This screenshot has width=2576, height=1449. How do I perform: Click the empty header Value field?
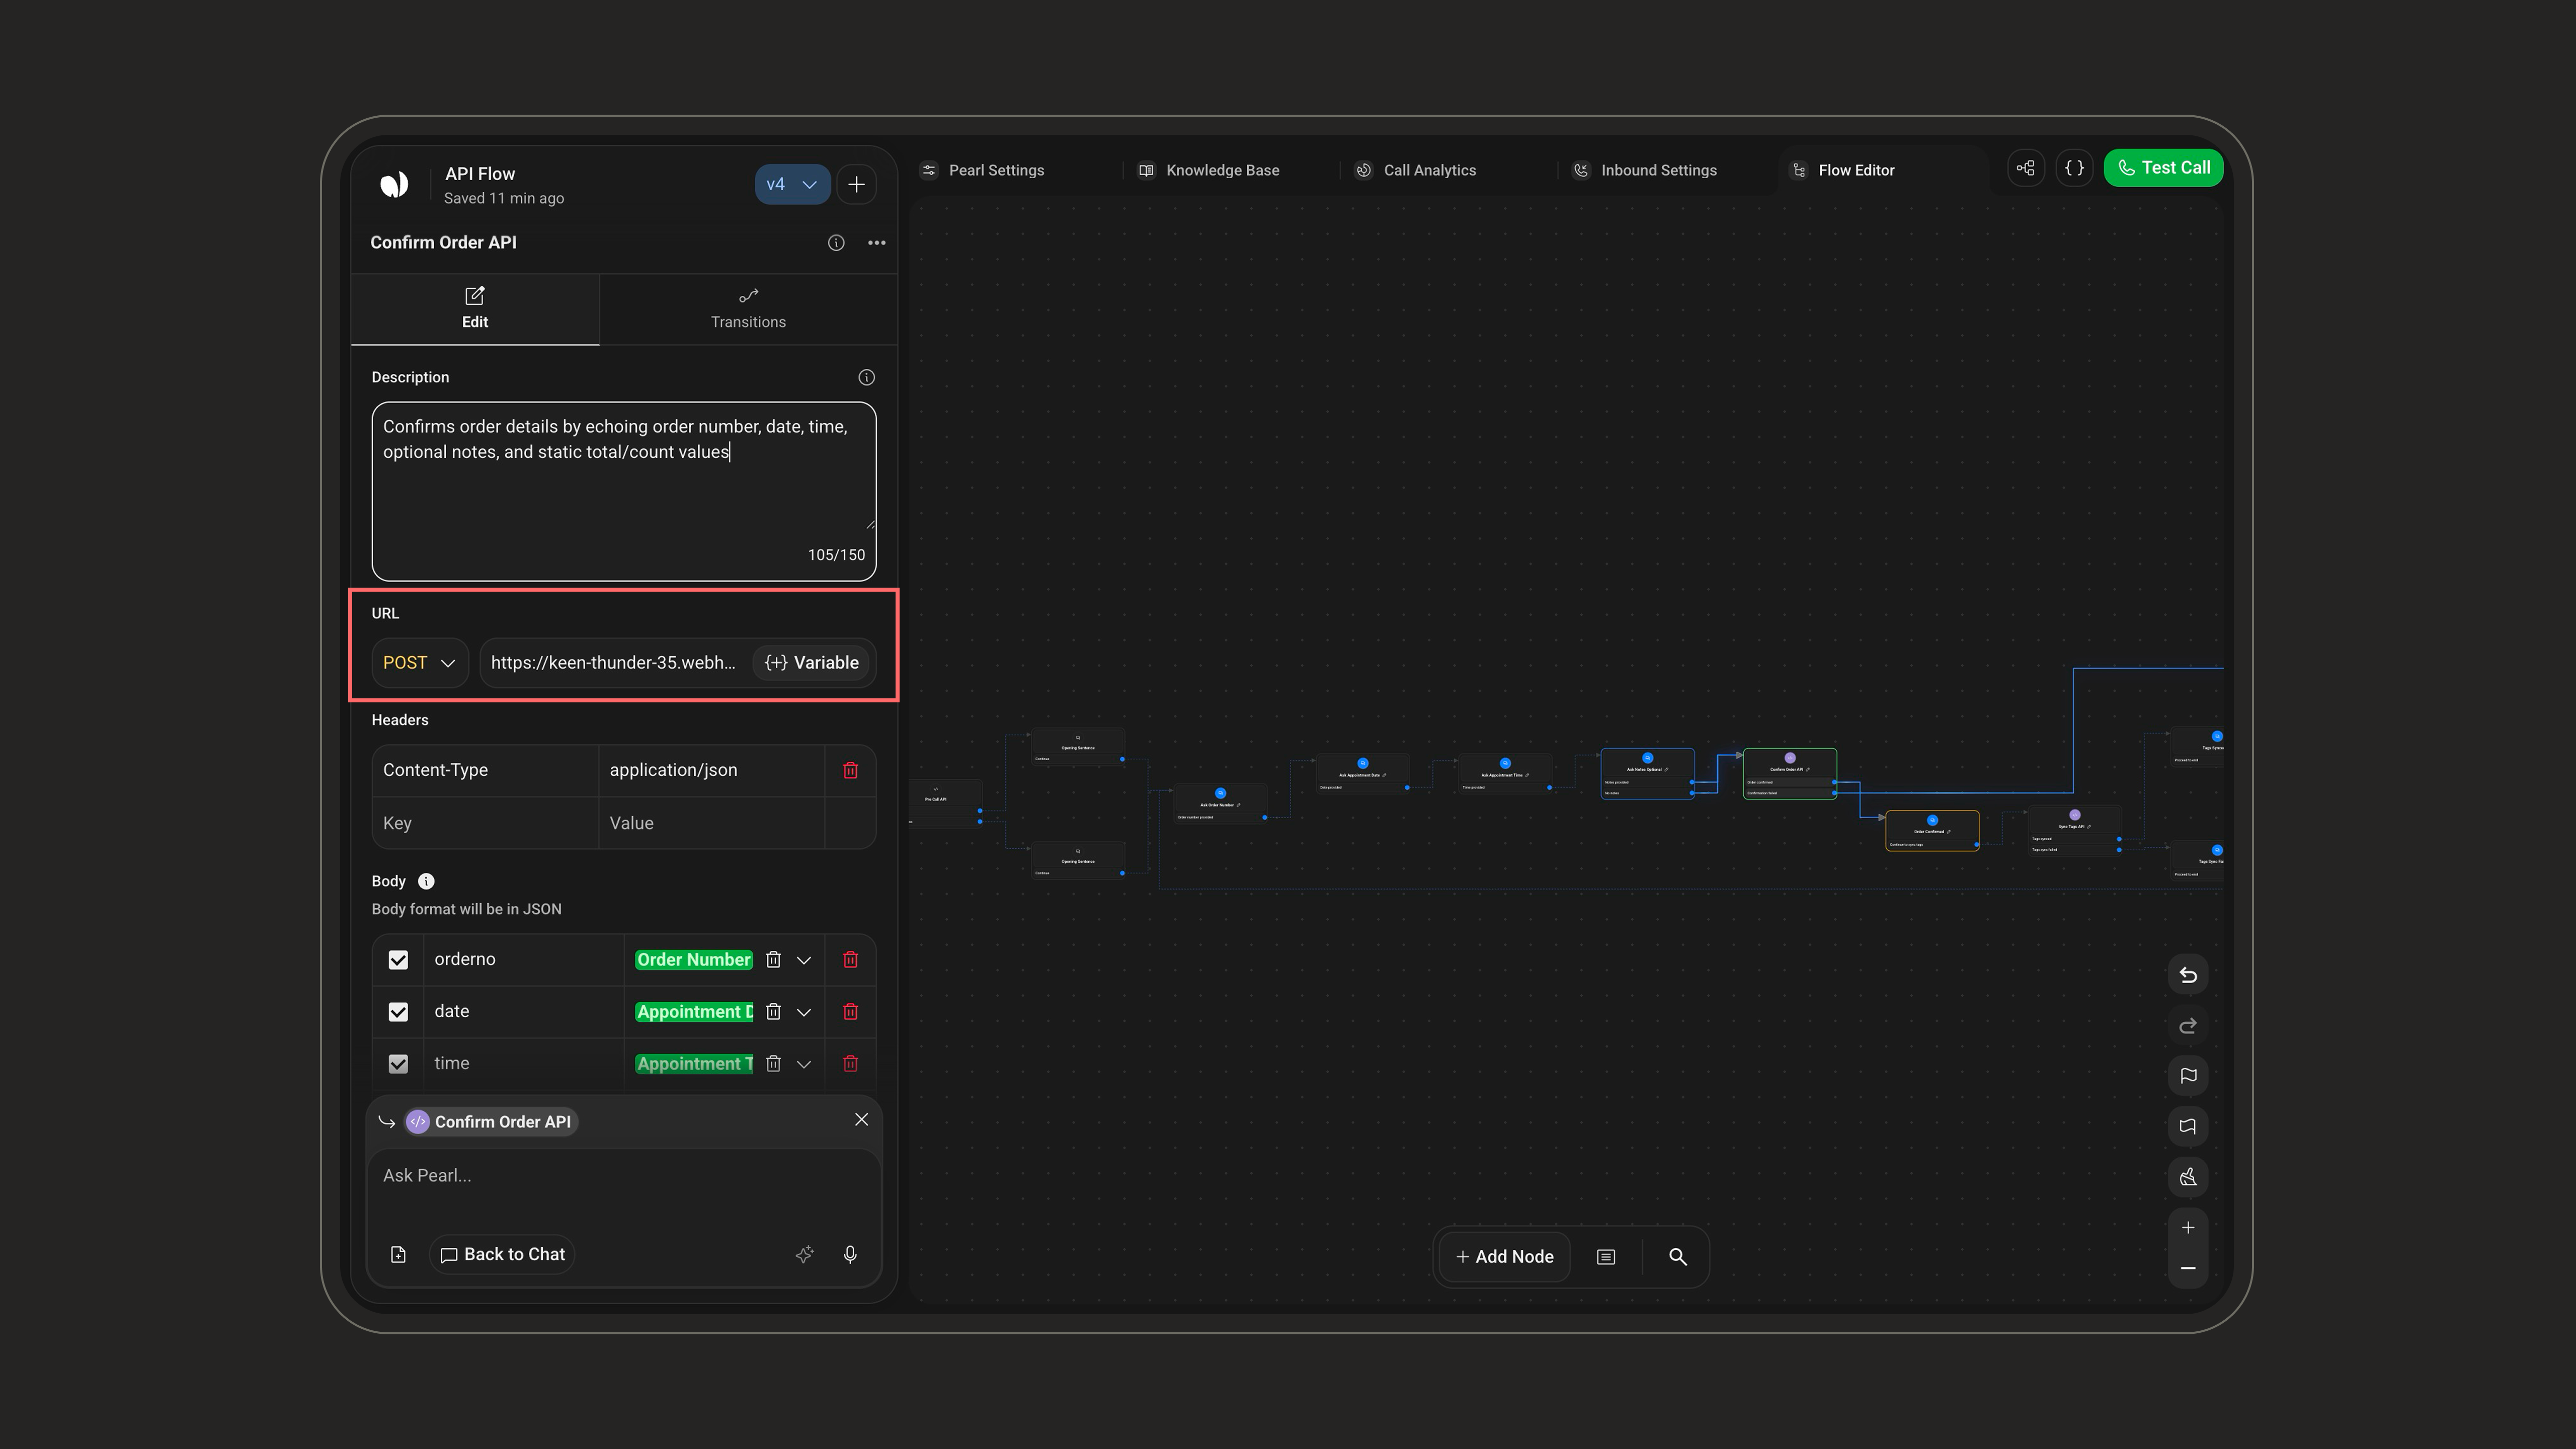(x=711, y=823)
